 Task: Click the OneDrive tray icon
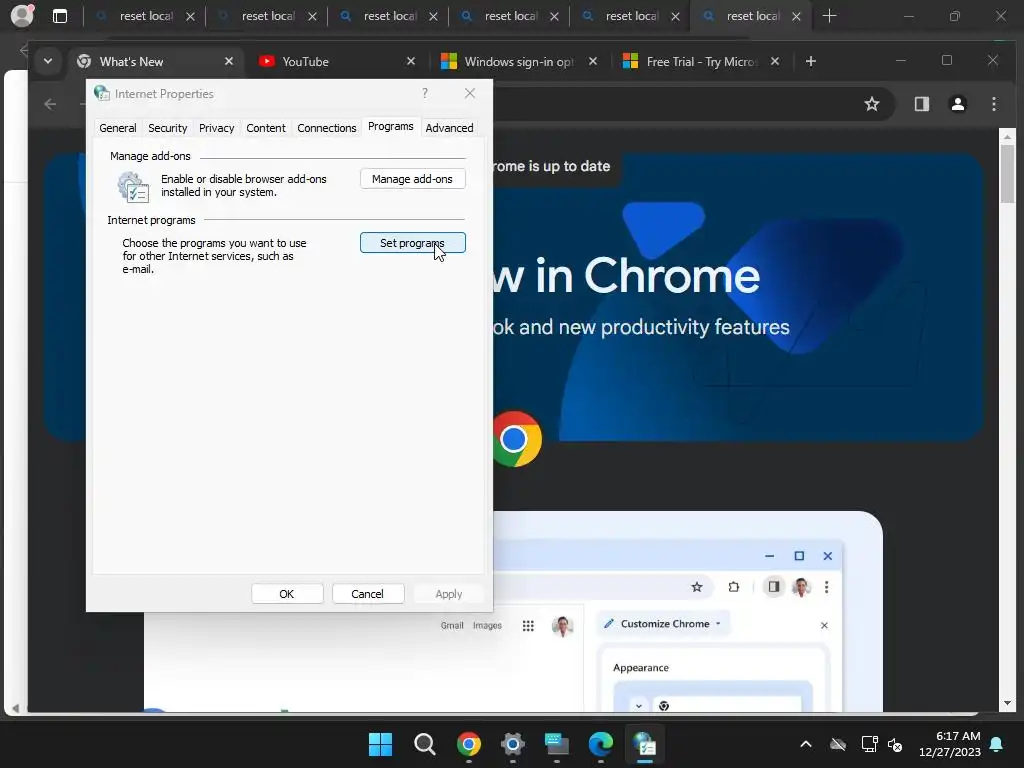838,744
